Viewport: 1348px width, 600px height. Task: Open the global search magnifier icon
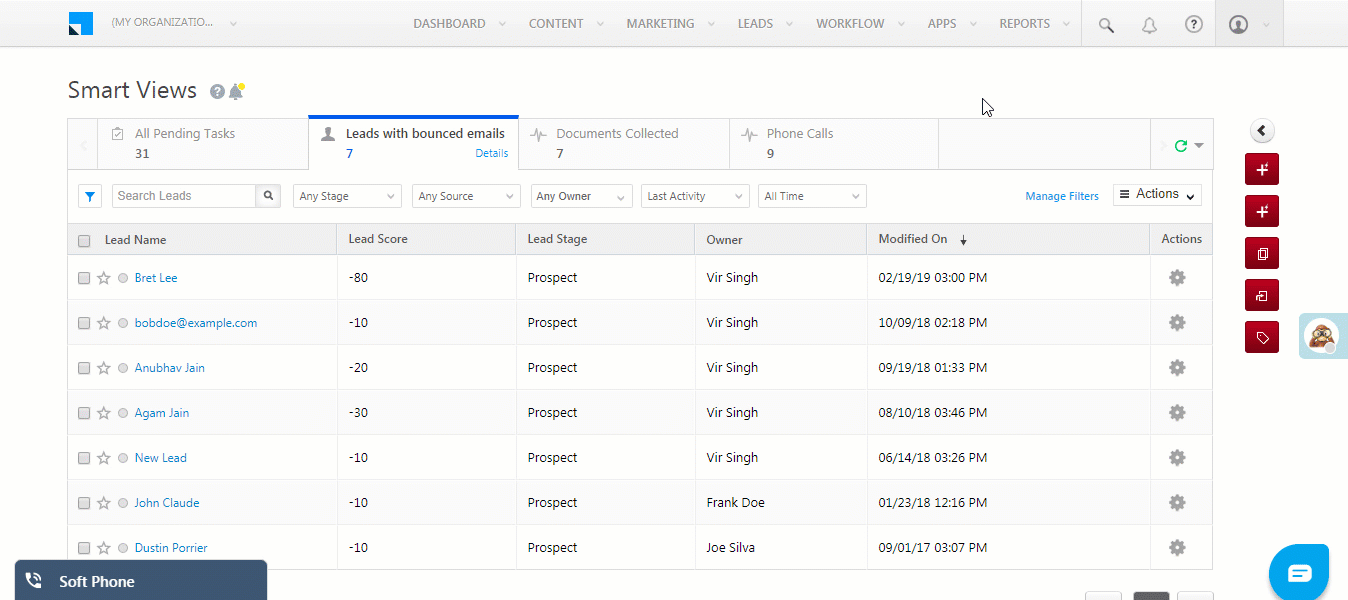click(x=1106, y=25)
